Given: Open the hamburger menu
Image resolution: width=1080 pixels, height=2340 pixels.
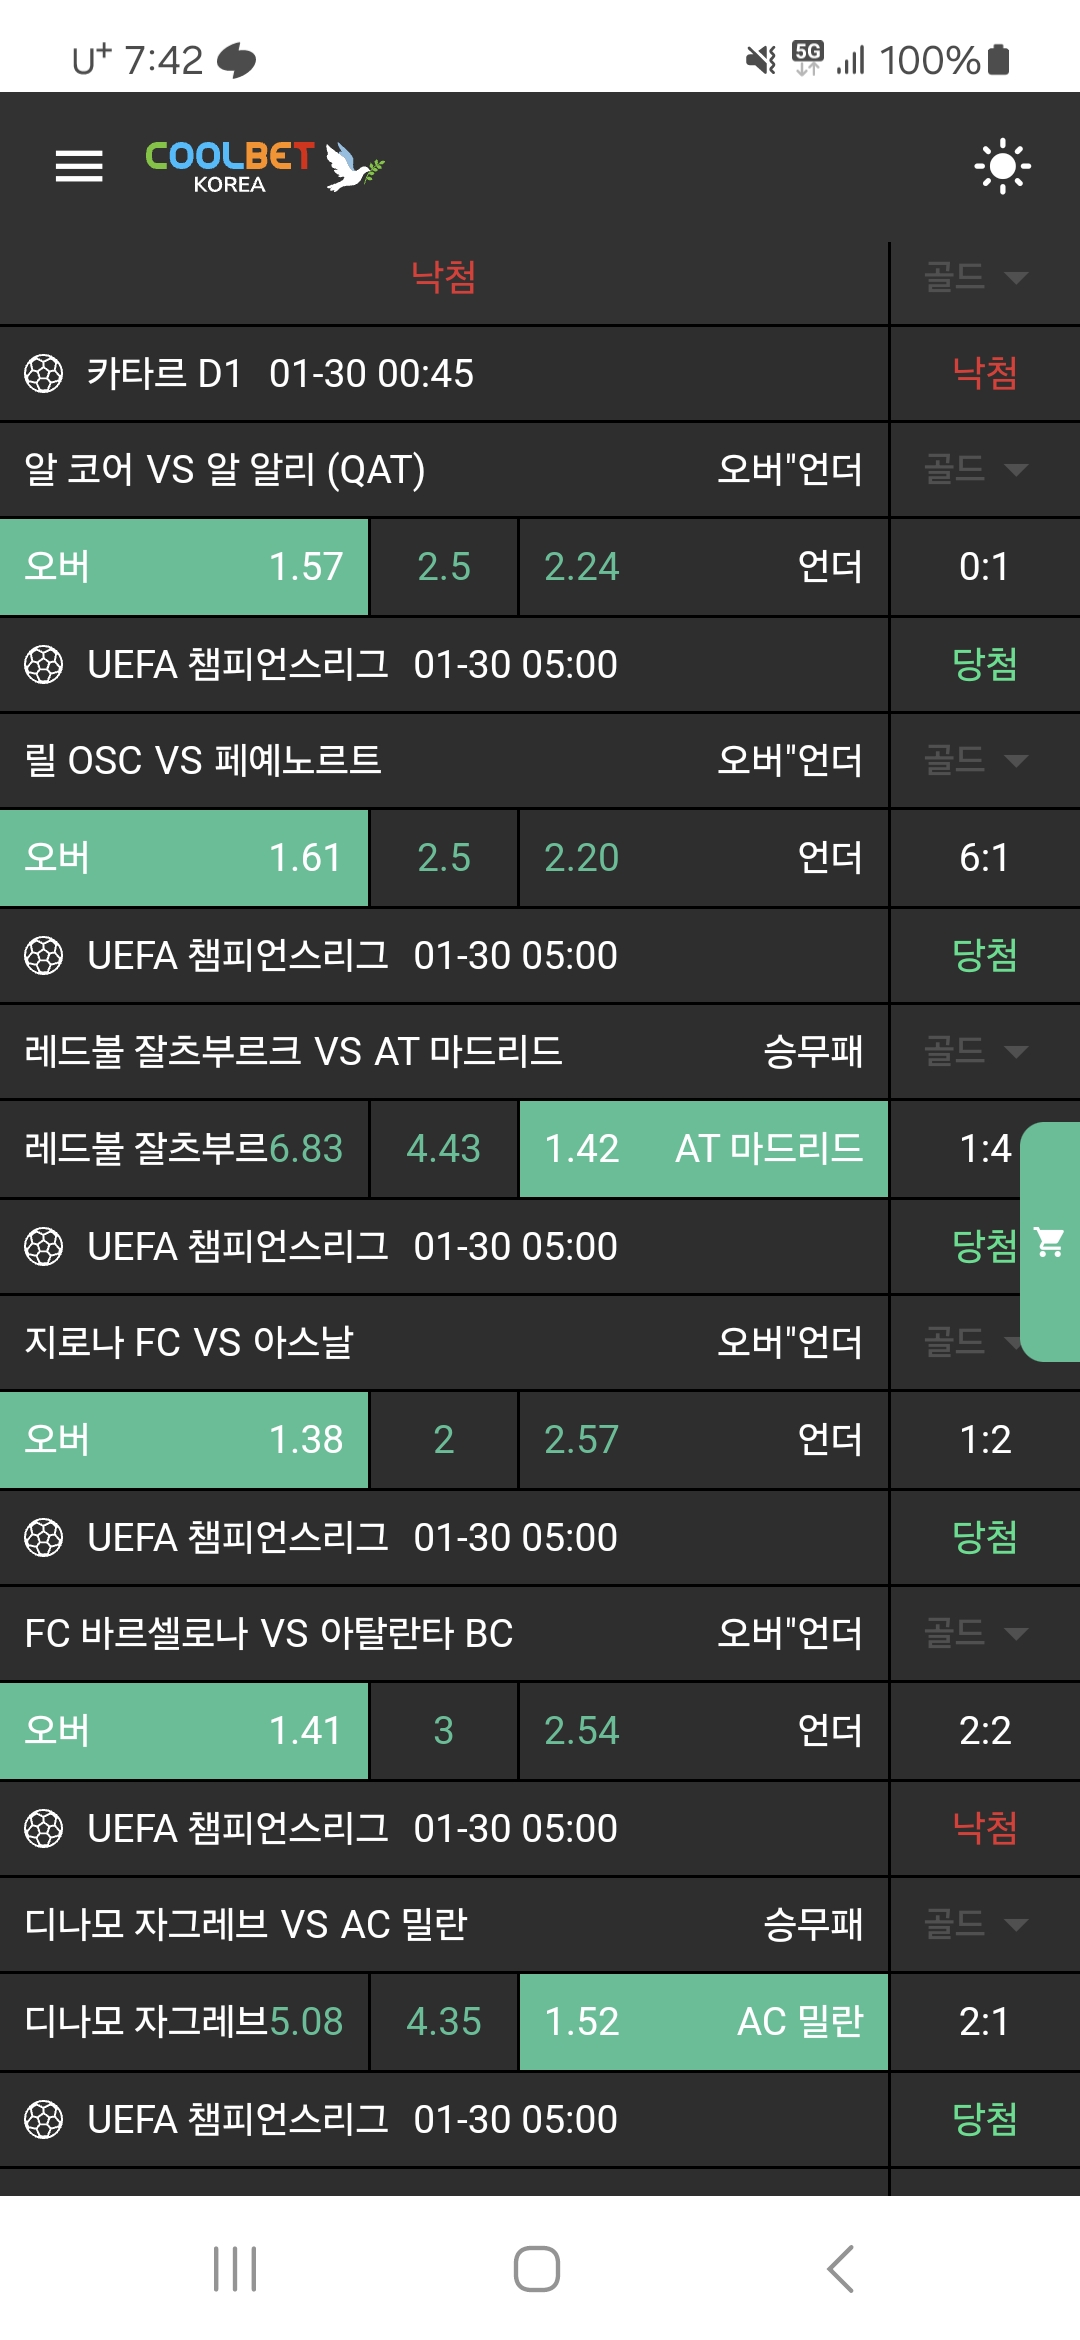Looking at the screenshot, I should (79, 166).
